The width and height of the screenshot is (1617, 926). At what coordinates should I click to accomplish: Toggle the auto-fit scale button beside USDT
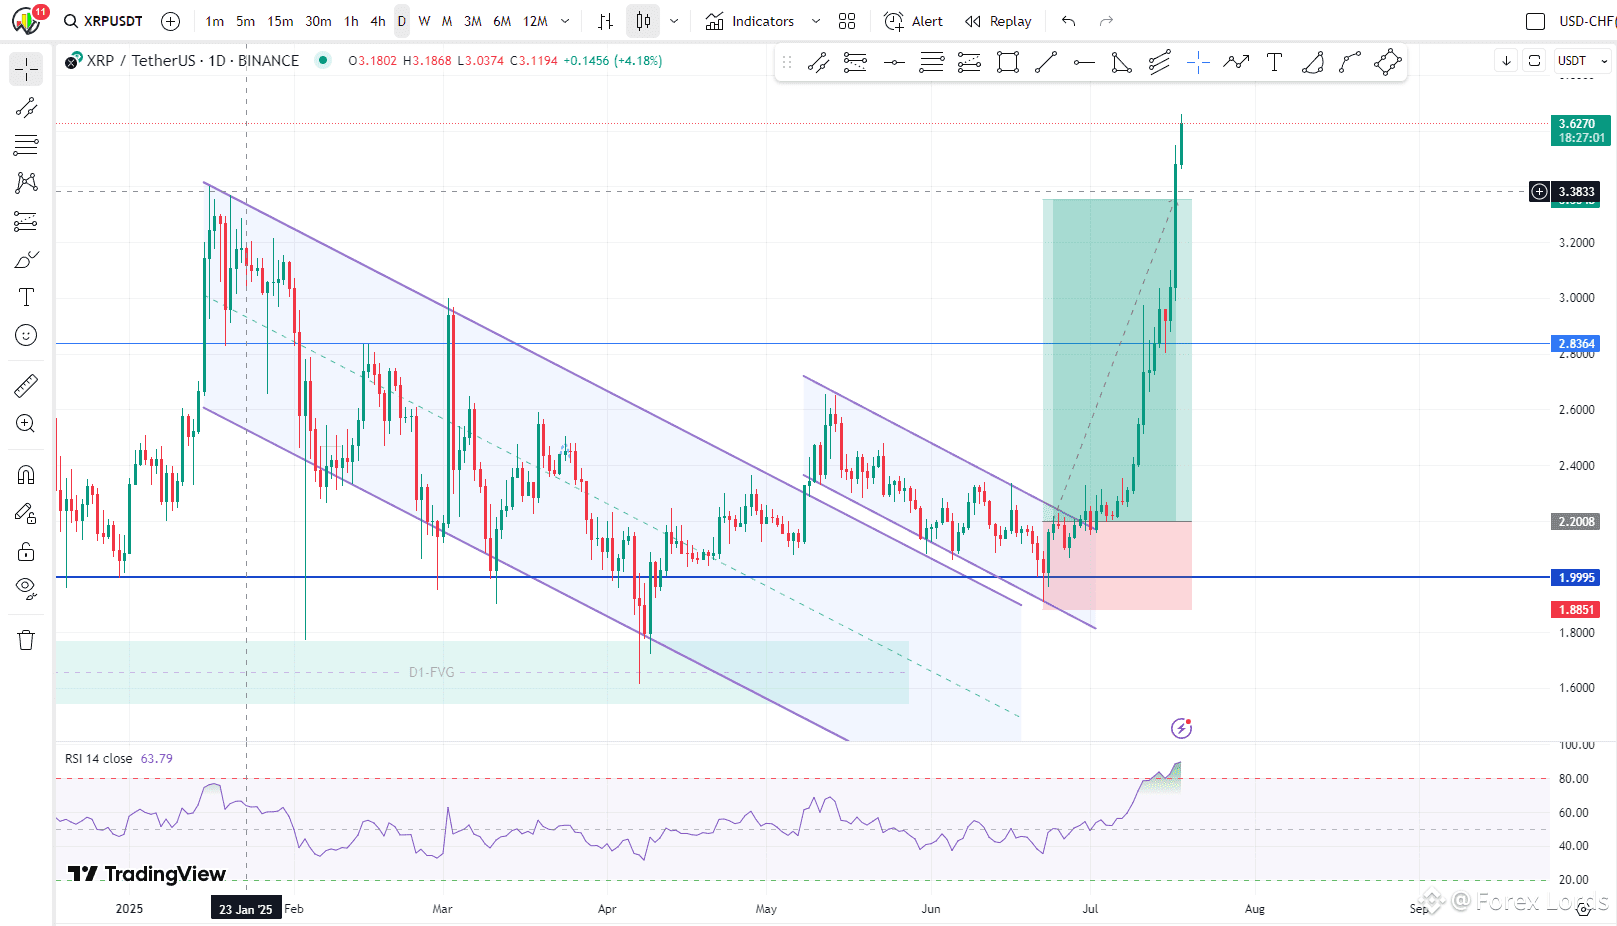(x=1534, y=61)
